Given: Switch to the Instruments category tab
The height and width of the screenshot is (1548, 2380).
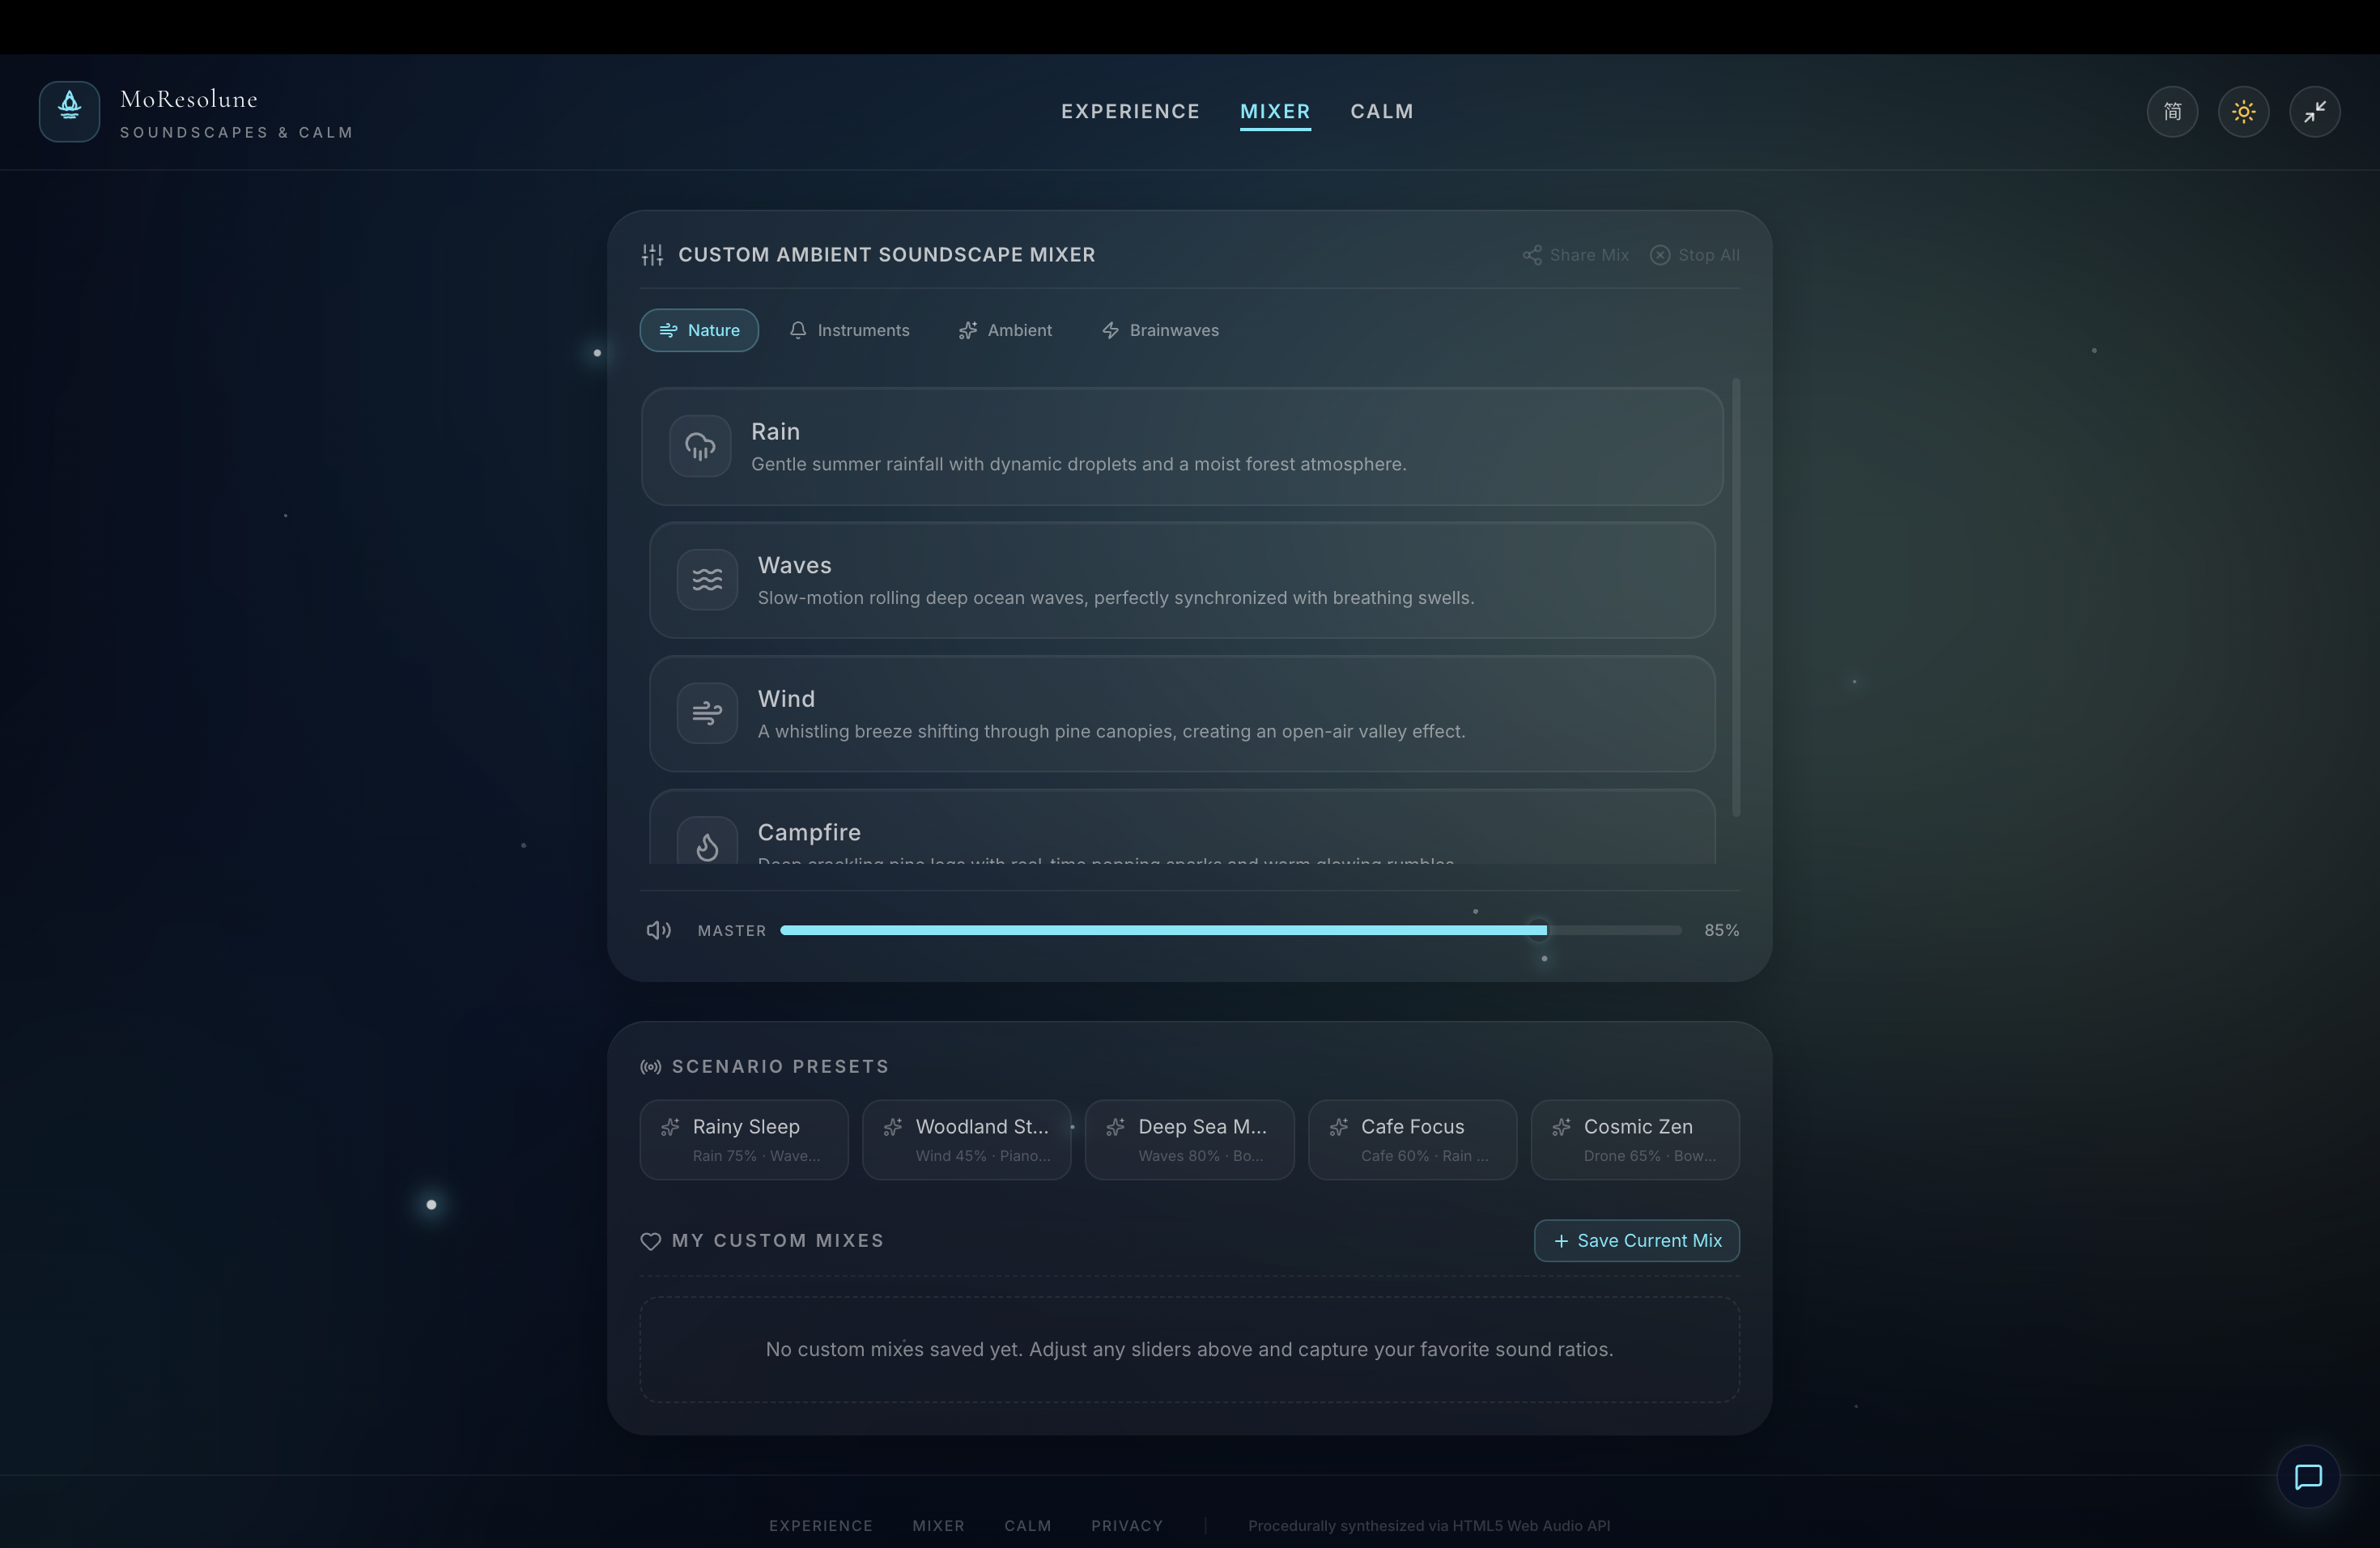Looking at the screenshot, I should [849, 330].
